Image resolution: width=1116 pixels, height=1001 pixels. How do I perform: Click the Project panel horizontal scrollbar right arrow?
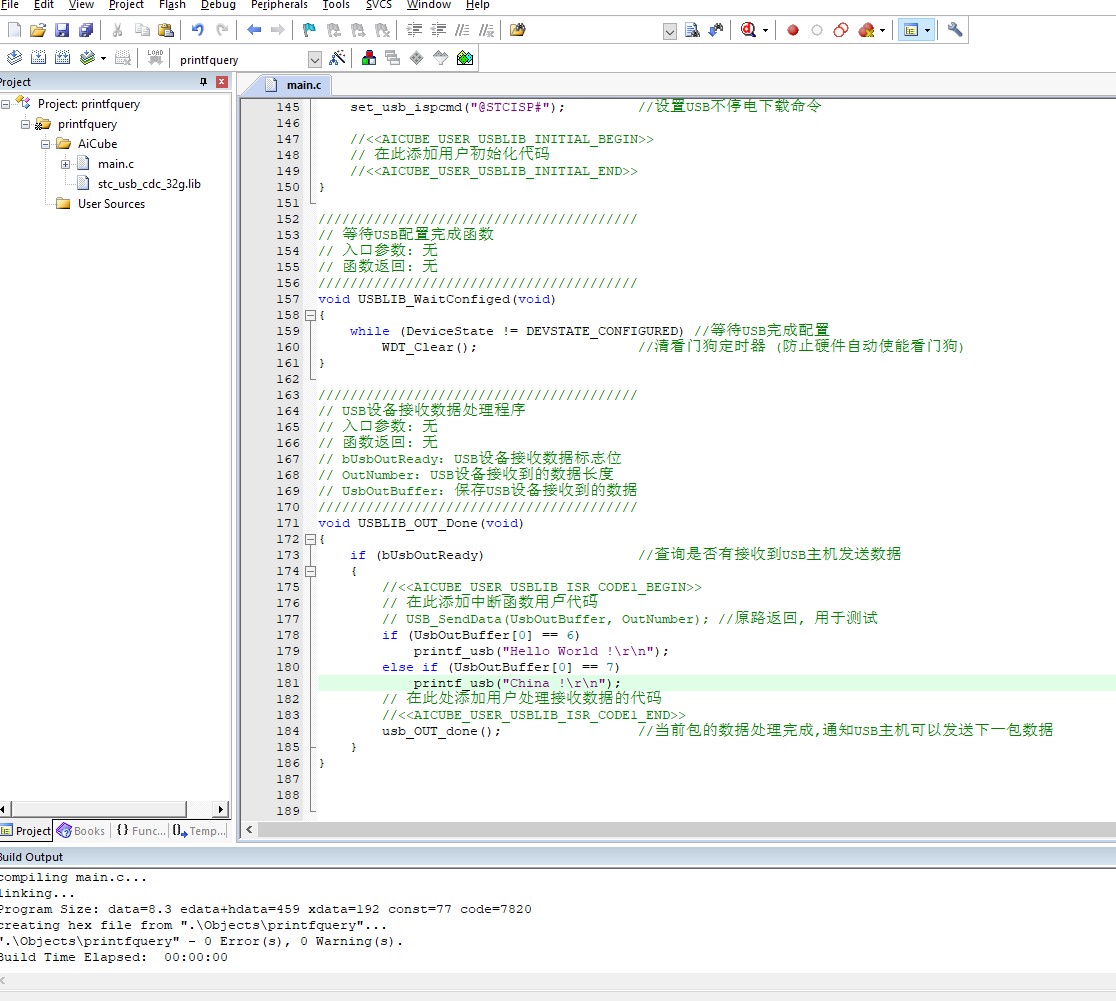[221, 809]
